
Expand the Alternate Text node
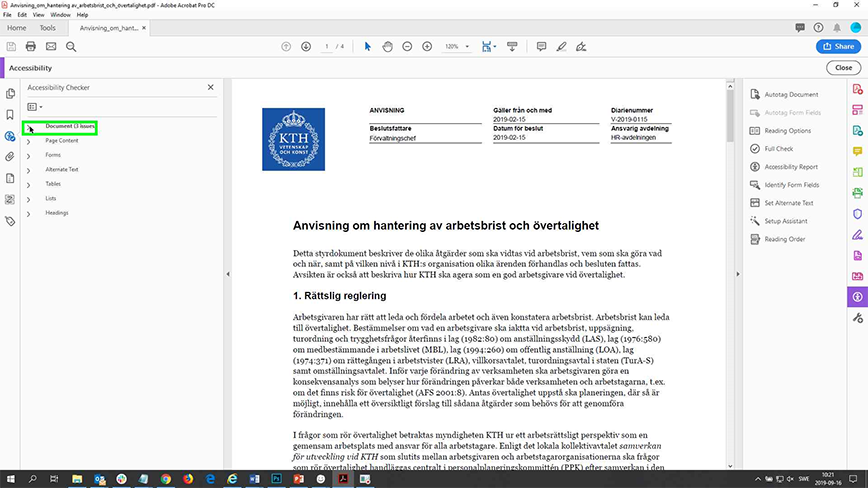click(29, 170)
